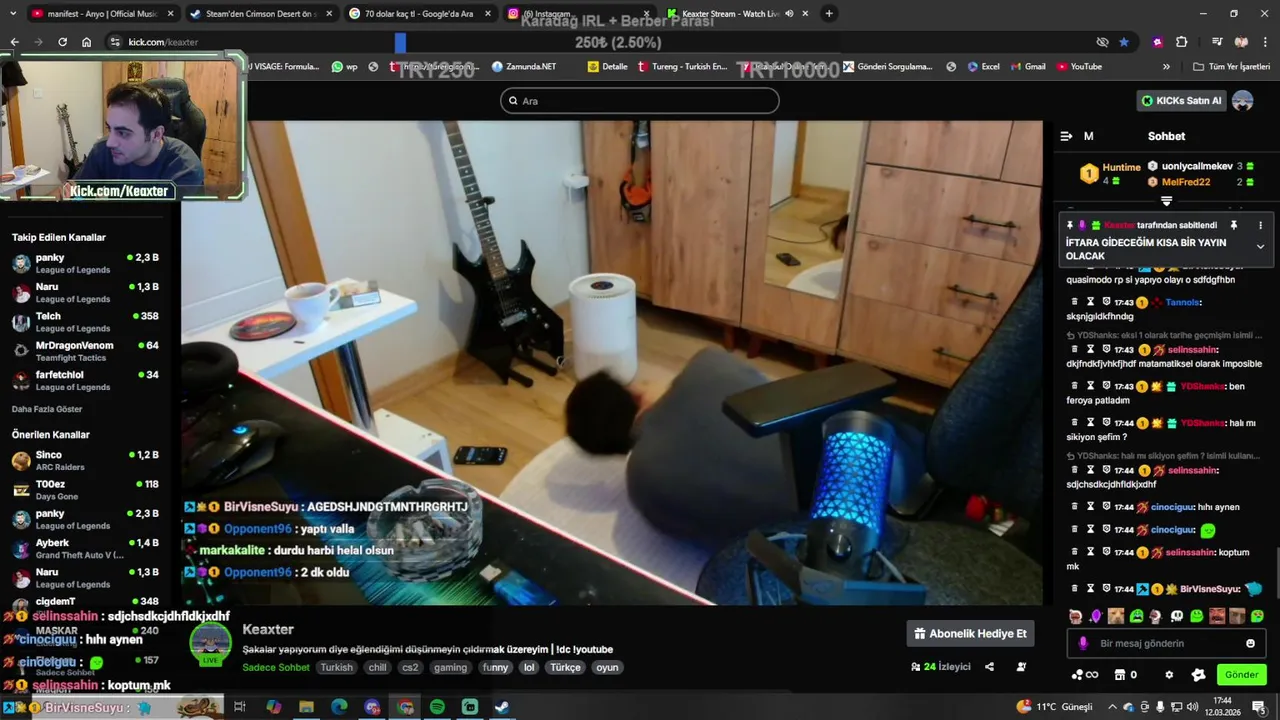Expand the chat leaderboard handle
Viewport: 1280px width, 720px height.
point(1166,202)
